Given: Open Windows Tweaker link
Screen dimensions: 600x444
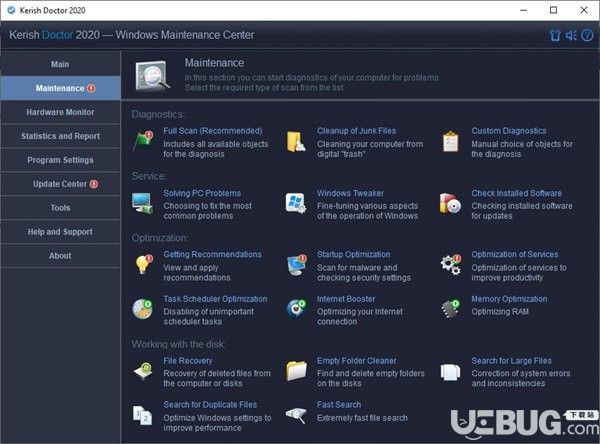Looking at the screenshot, I should pos(350,193).
